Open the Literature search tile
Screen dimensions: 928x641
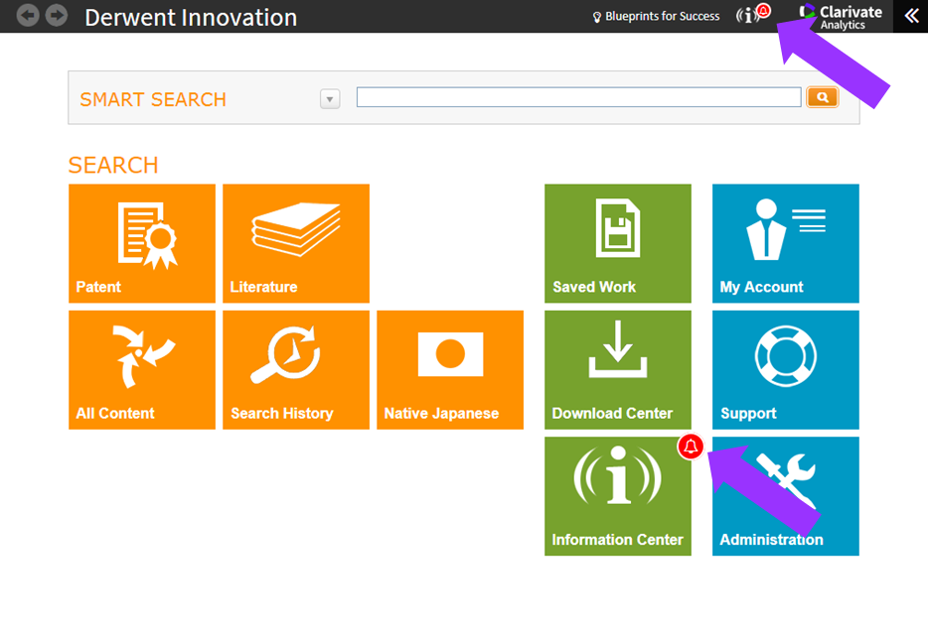point(296,243)
